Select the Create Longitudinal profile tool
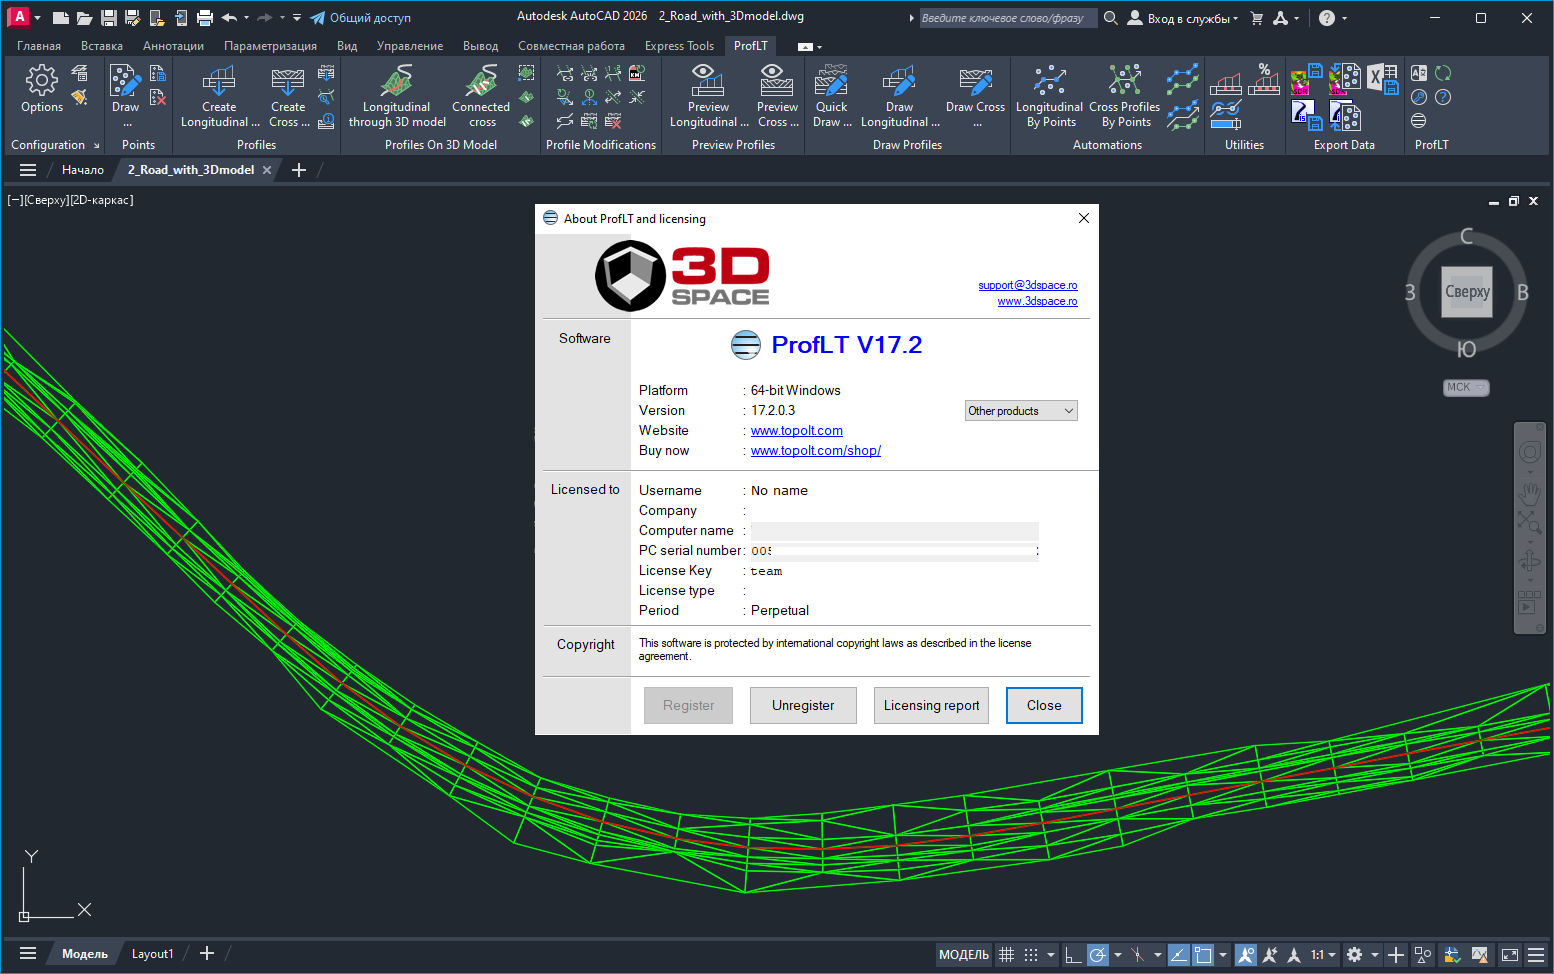Viewport: 1554px width, 974px height. pyautogui.click(x=219, y=95)
